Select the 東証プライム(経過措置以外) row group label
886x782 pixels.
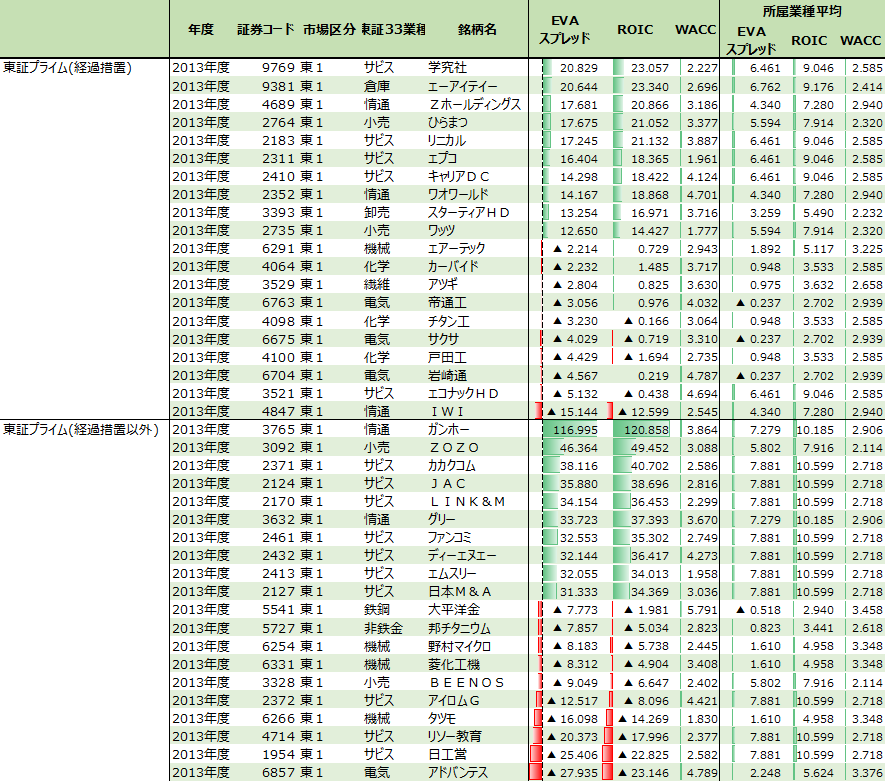[82, 429]
